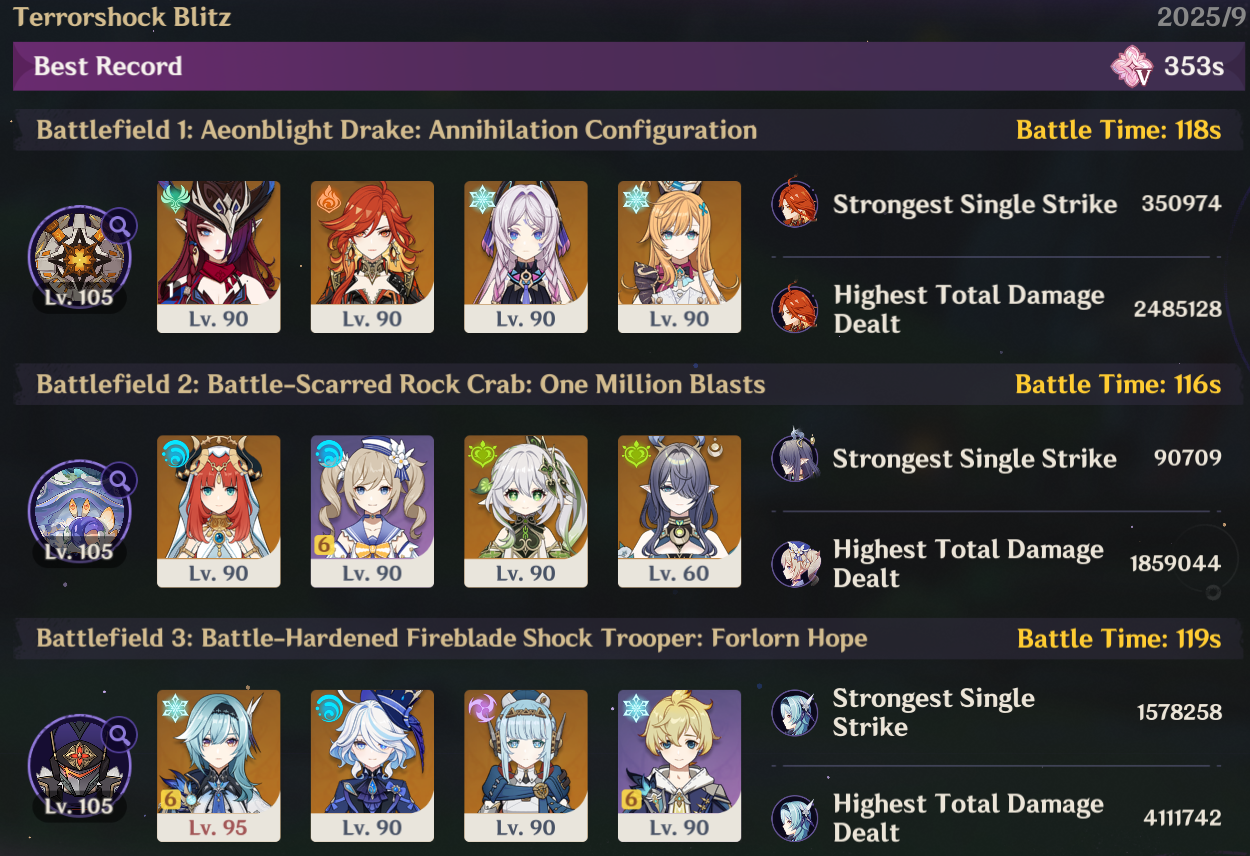Inspect the Fireblade Shock Trooper magnifier icon
Viewport: 1250px width, 856px height.
119,736
